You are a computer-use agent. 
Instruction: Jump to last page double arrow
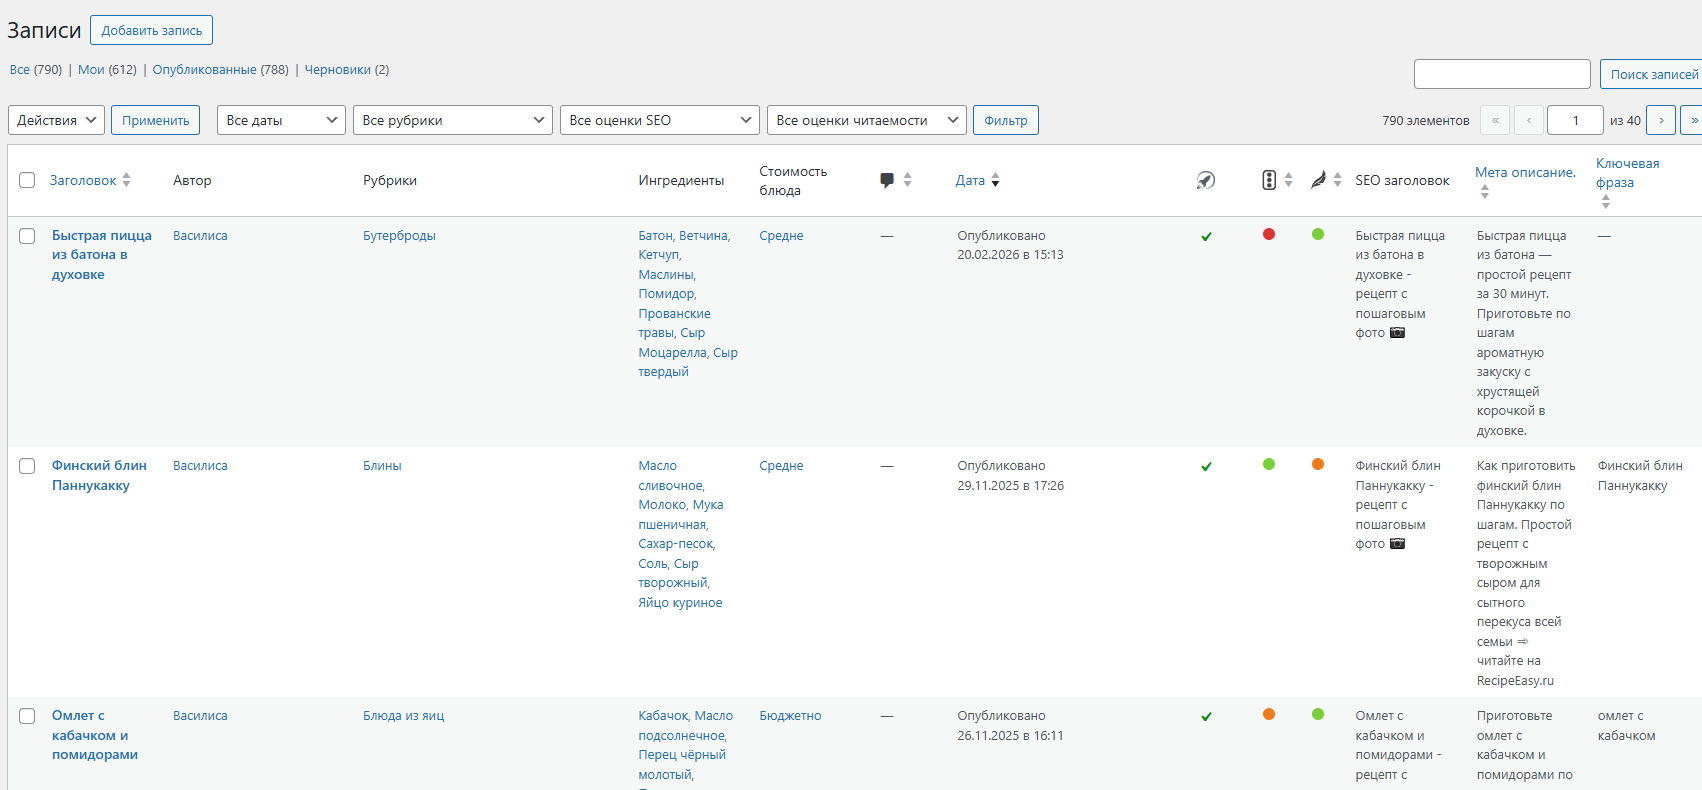[x=1692, y=120]
